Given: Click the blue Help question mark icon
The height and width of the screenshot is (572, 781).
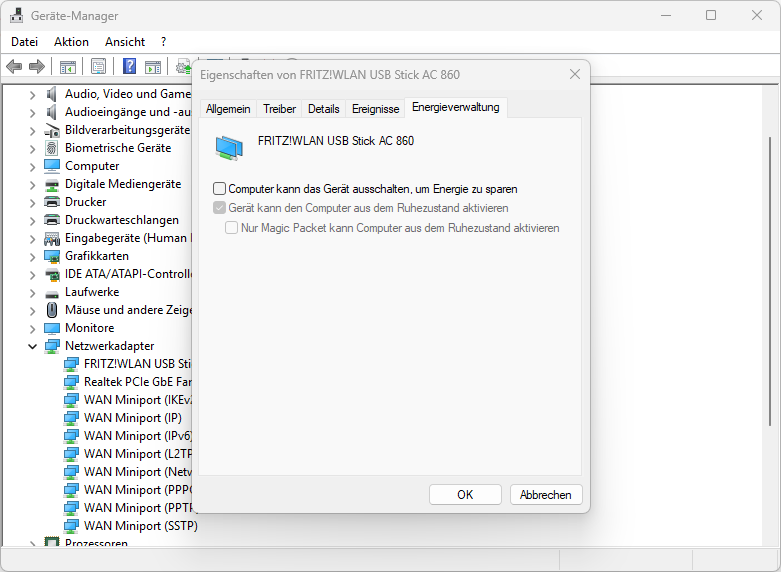Looking at the screenshot, I should point(129,66).
